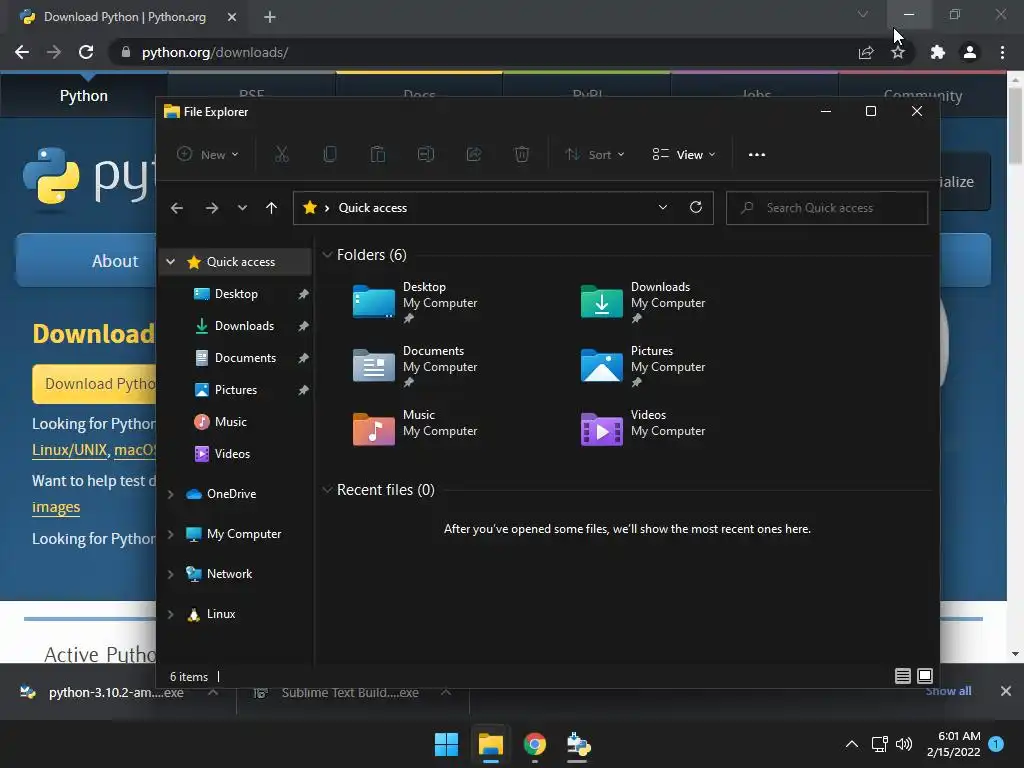Collapse the Folders (6) group
Screen dimensions: 1024x768
coord(327,255)
